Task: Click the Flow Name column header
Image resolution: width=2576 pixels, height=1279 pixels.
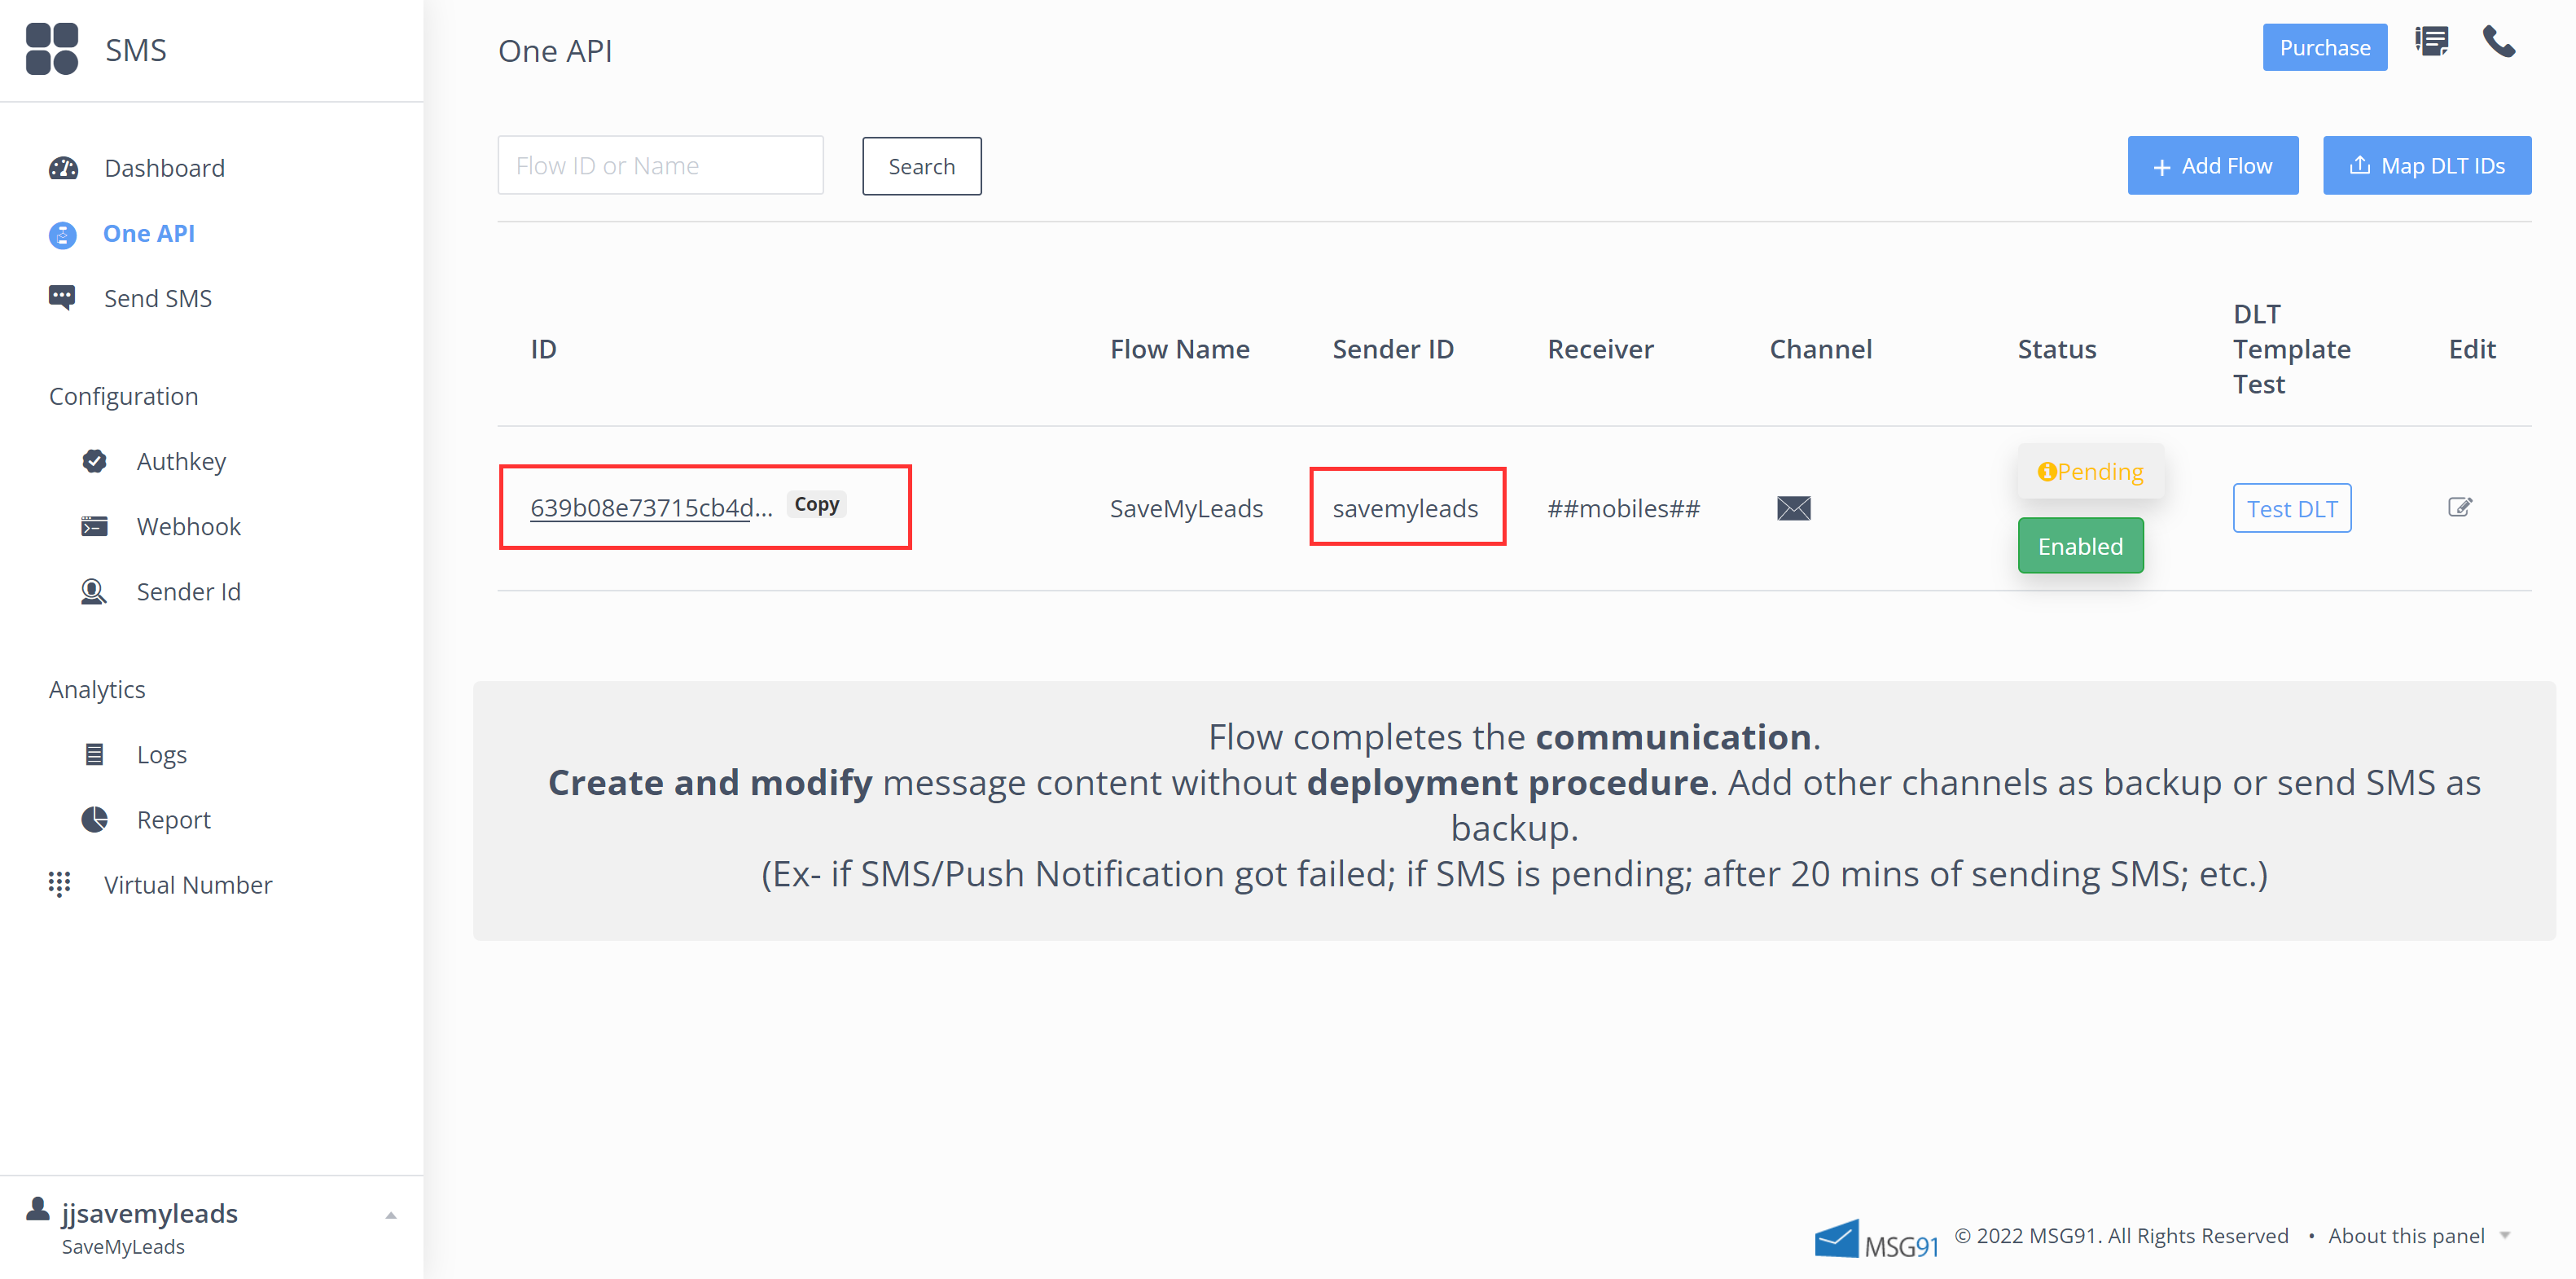Action: [1179, 349]
